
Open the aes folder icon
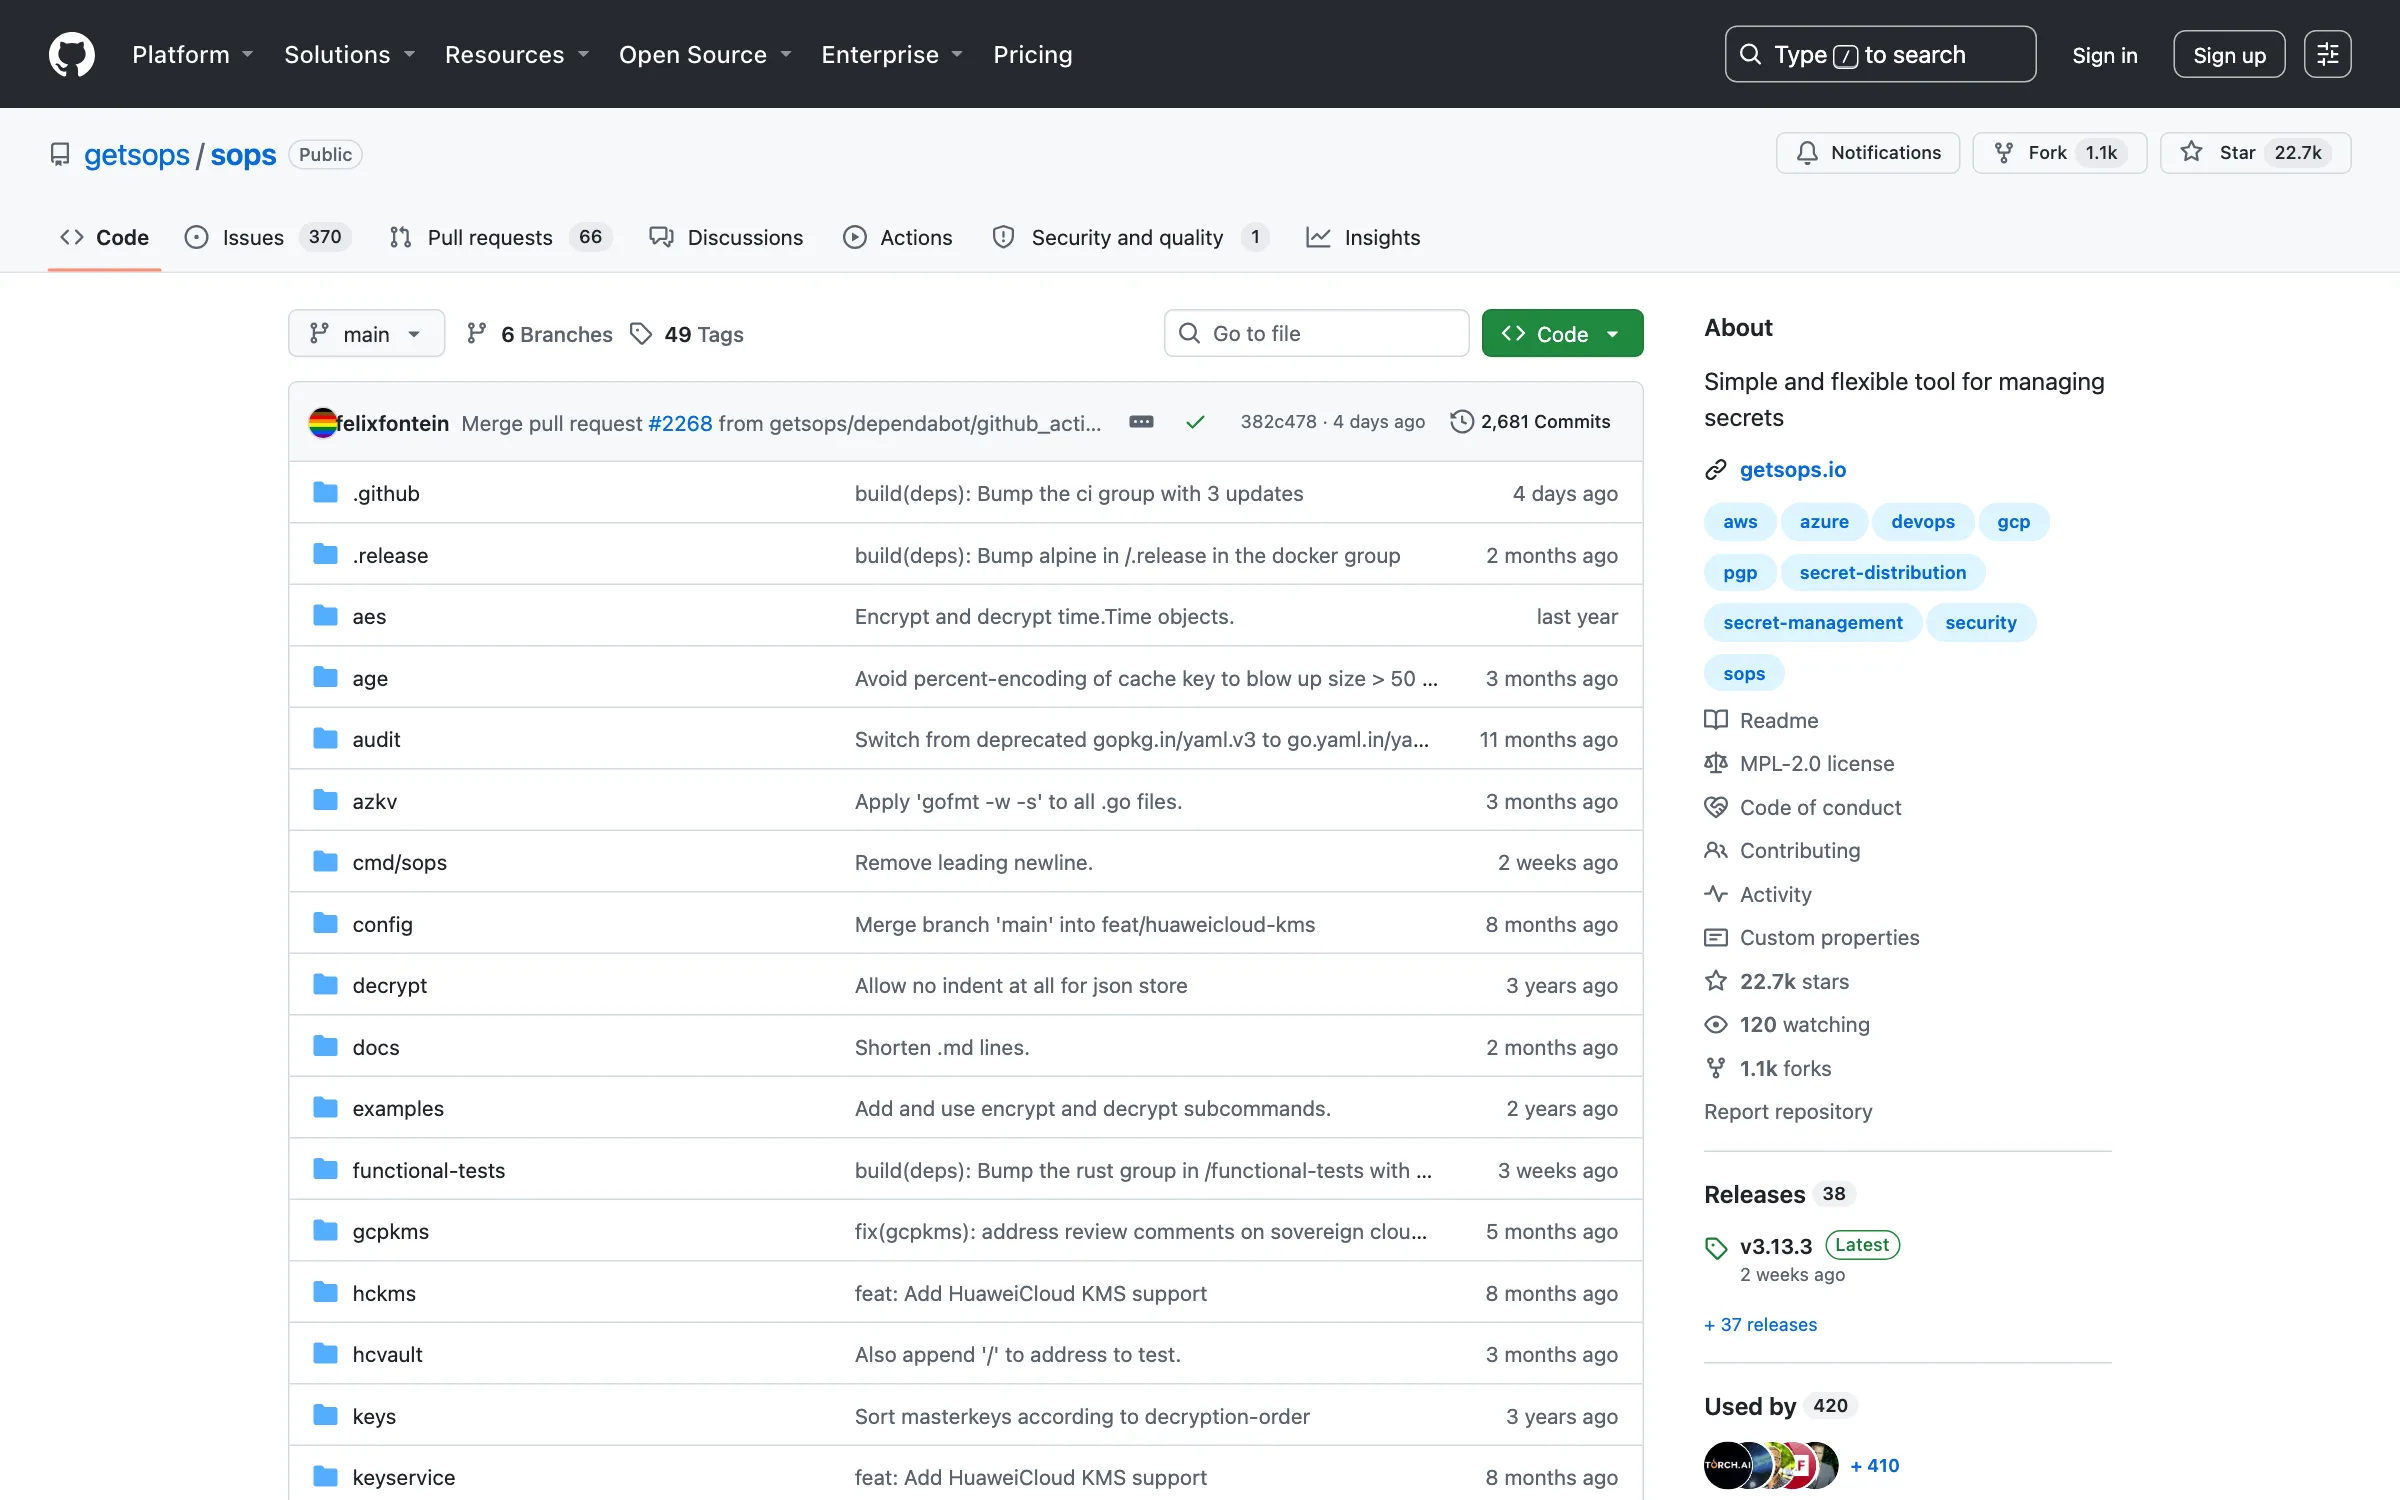point(325,615)
